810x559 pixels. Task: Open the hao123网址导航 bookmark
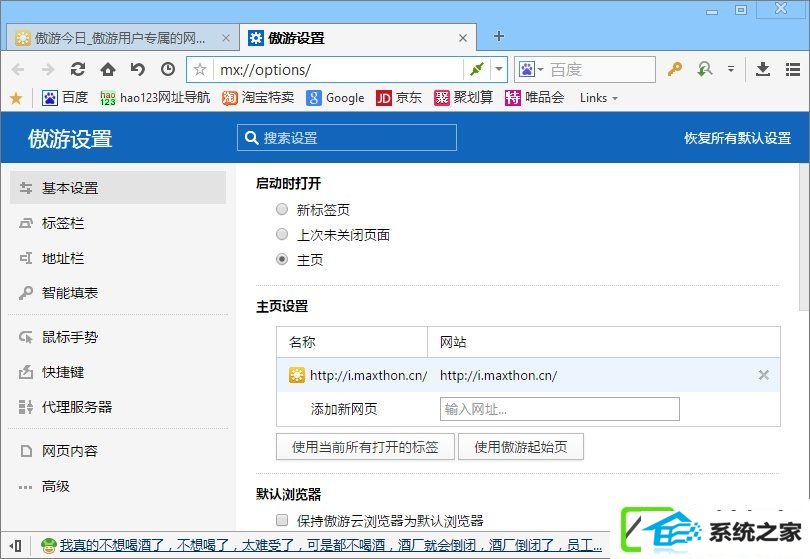[155, 98]
